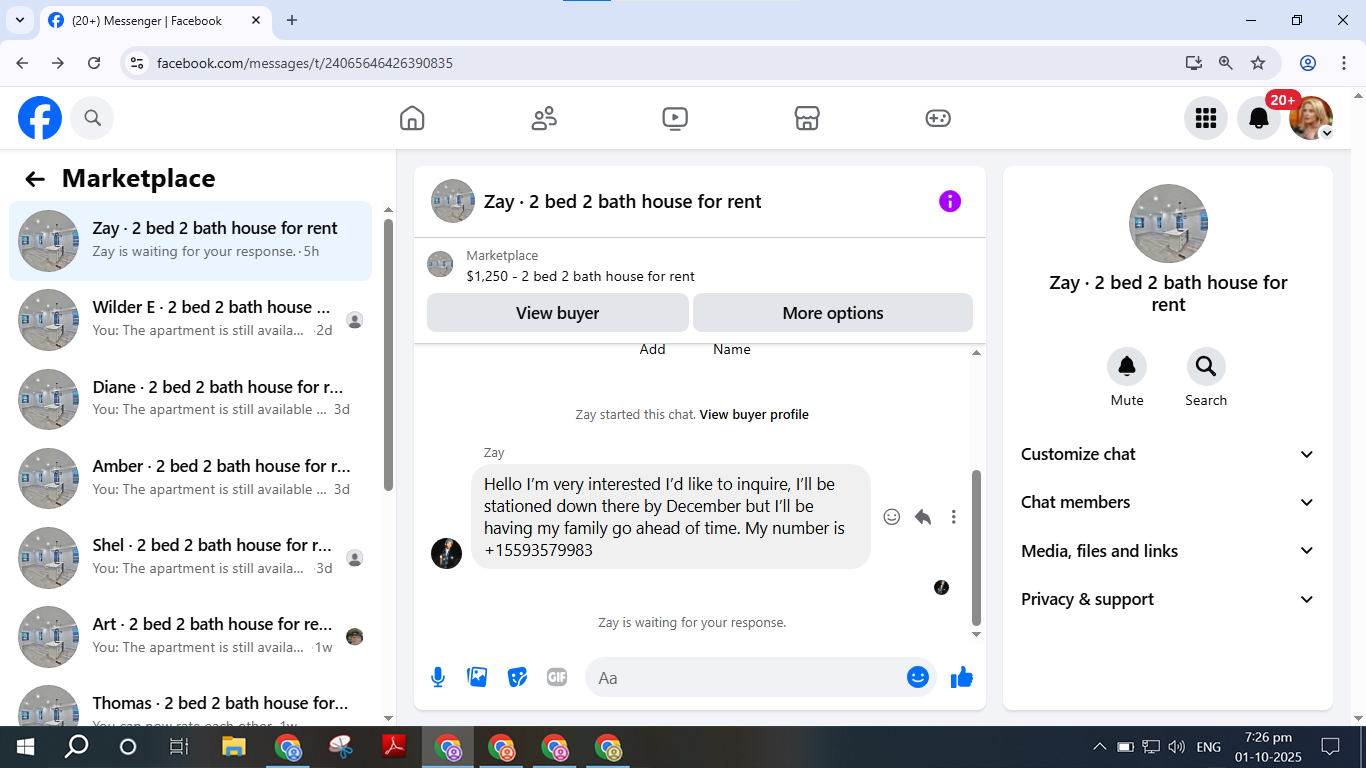Viewport: 1366px width, 768px height.
Task: Go back using the Marketplace back arrow
Action: (35, 179)
